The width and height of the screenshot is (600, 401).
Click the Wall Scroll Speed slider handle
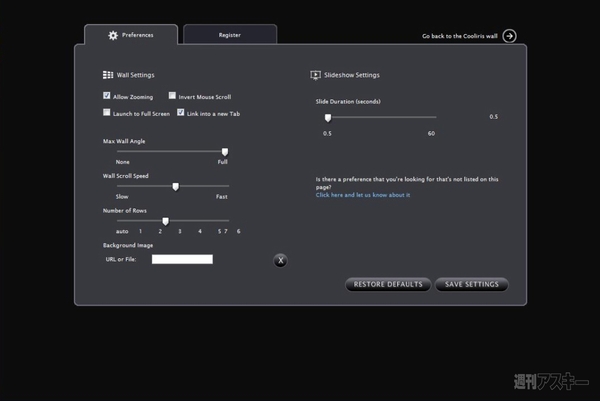(x=176, y=187)
